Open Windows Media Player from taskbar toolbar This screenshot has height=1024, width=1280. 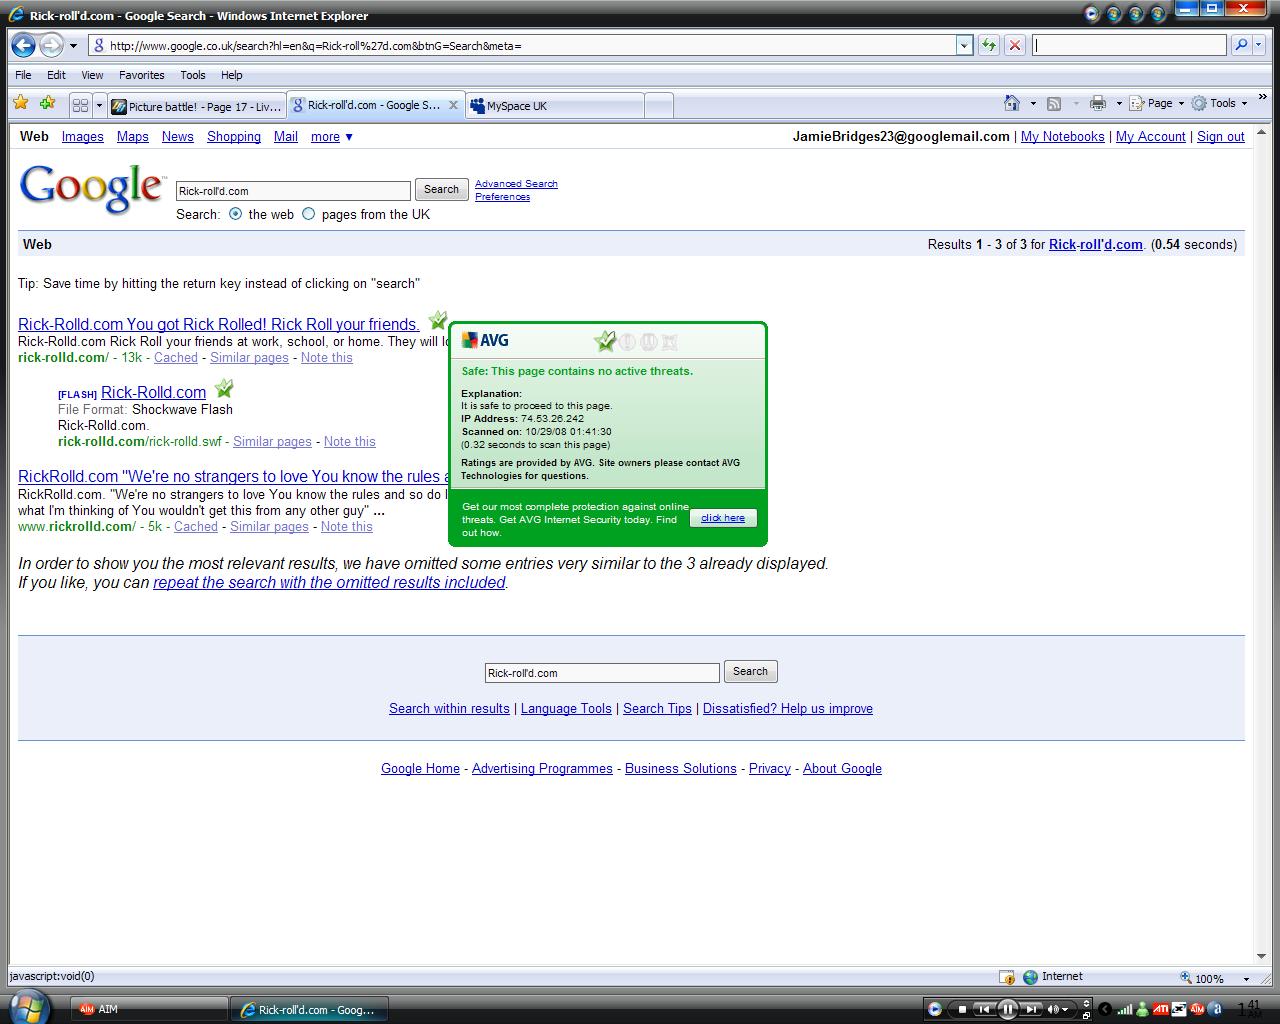point(934,1009)
